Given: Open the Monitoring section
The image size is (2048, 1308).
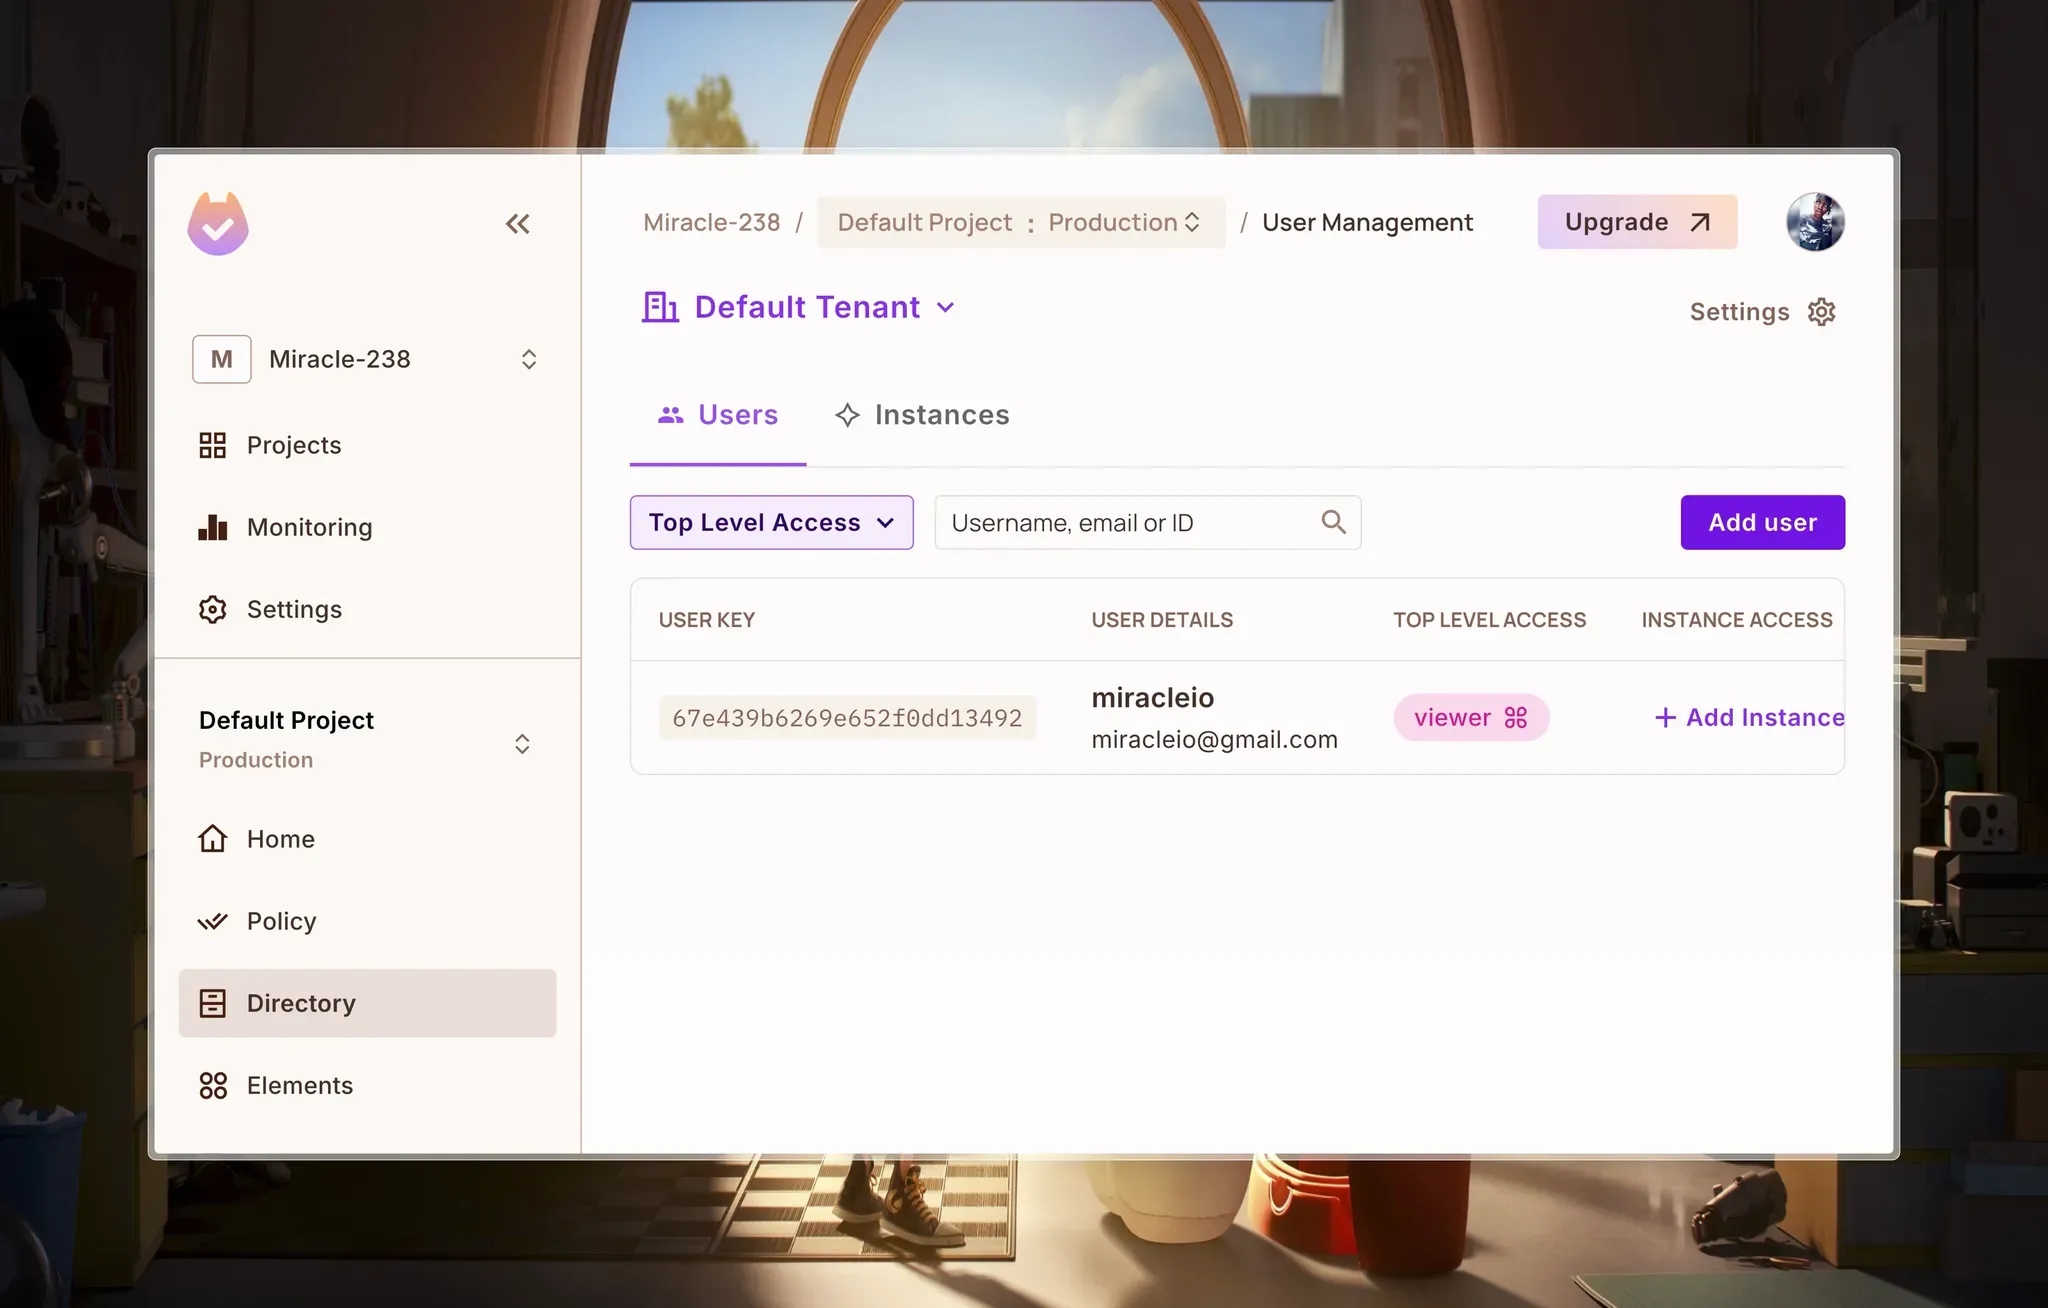Looking at the screenshot, I should pos(308,527).
